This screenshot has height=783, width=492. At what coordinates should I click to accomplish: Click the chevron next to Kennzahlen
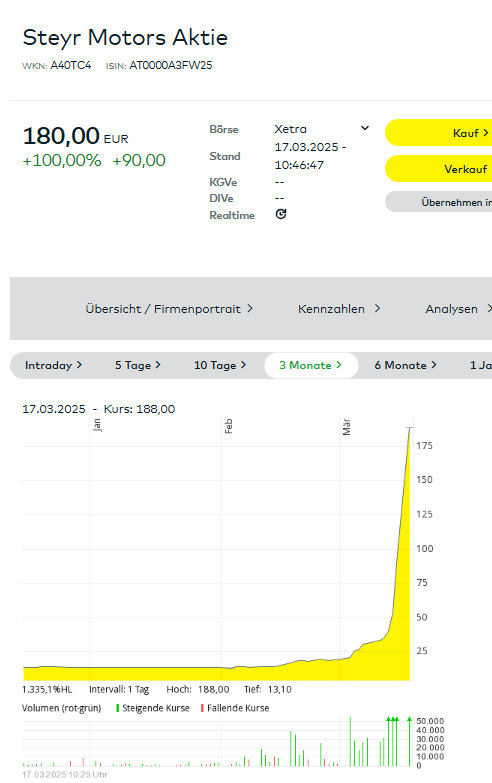pos(377,309)
